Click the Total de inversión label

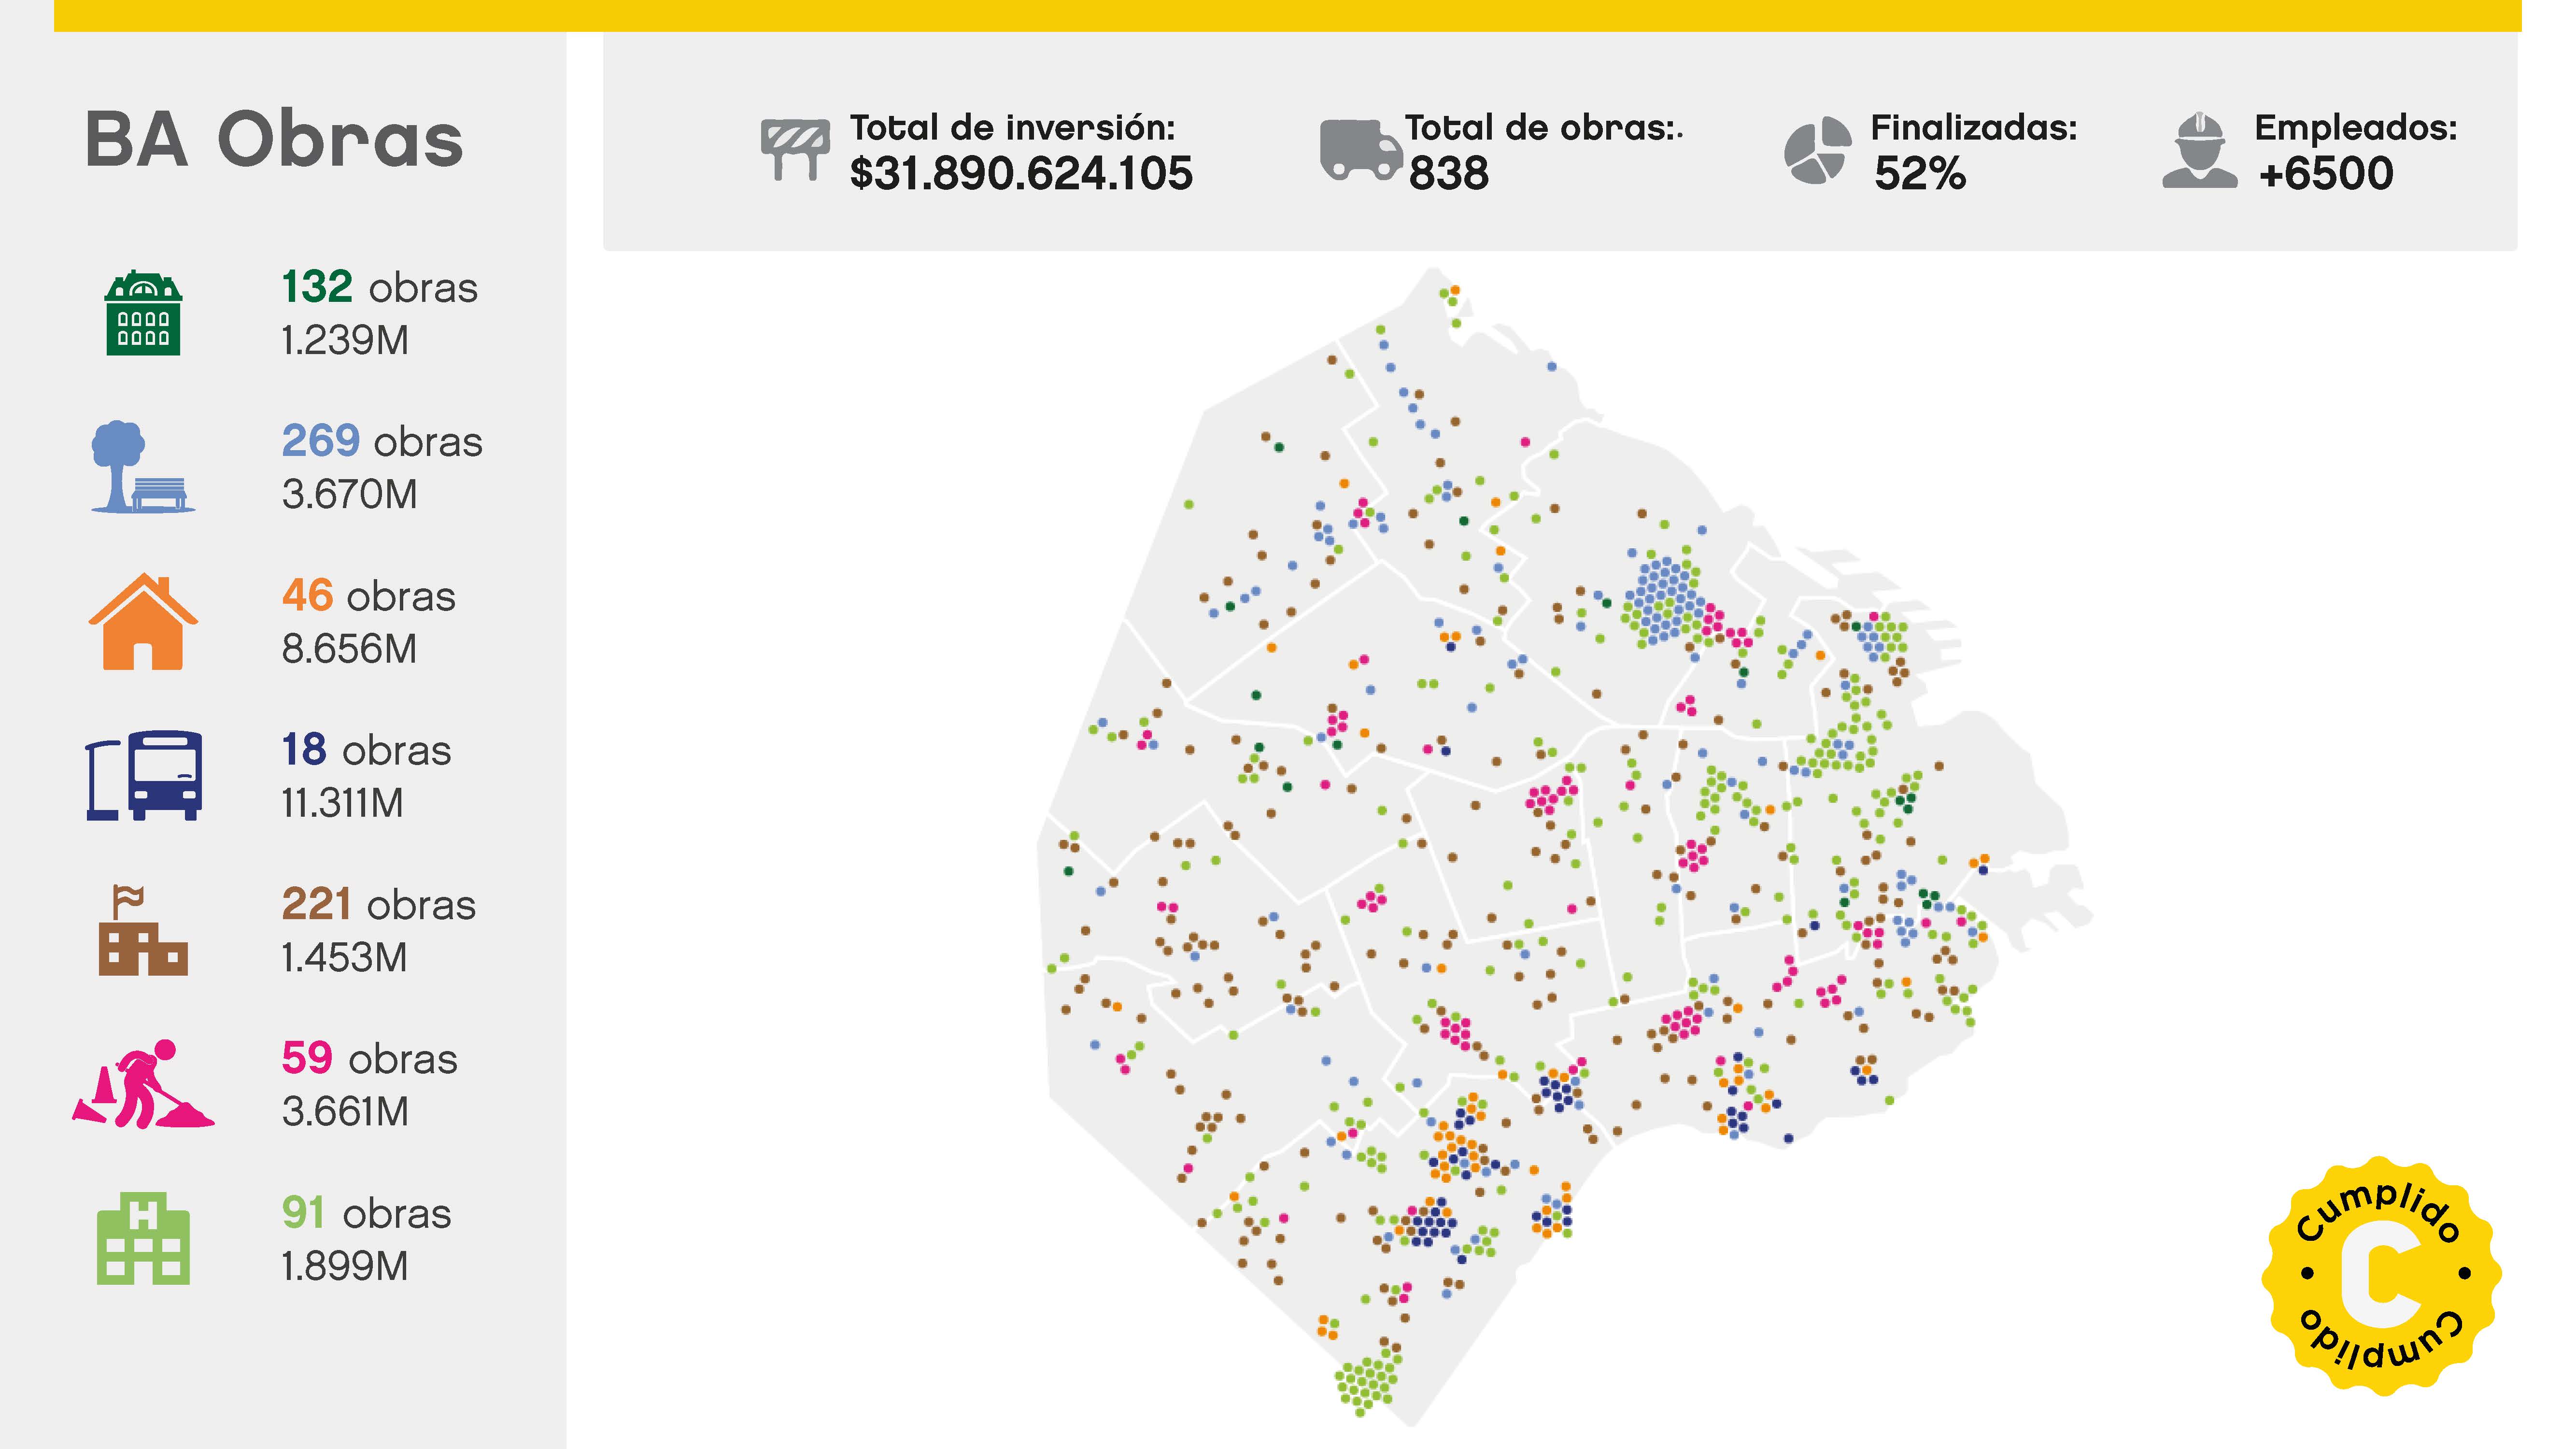pyautogui.click(x=1013, y=128)
